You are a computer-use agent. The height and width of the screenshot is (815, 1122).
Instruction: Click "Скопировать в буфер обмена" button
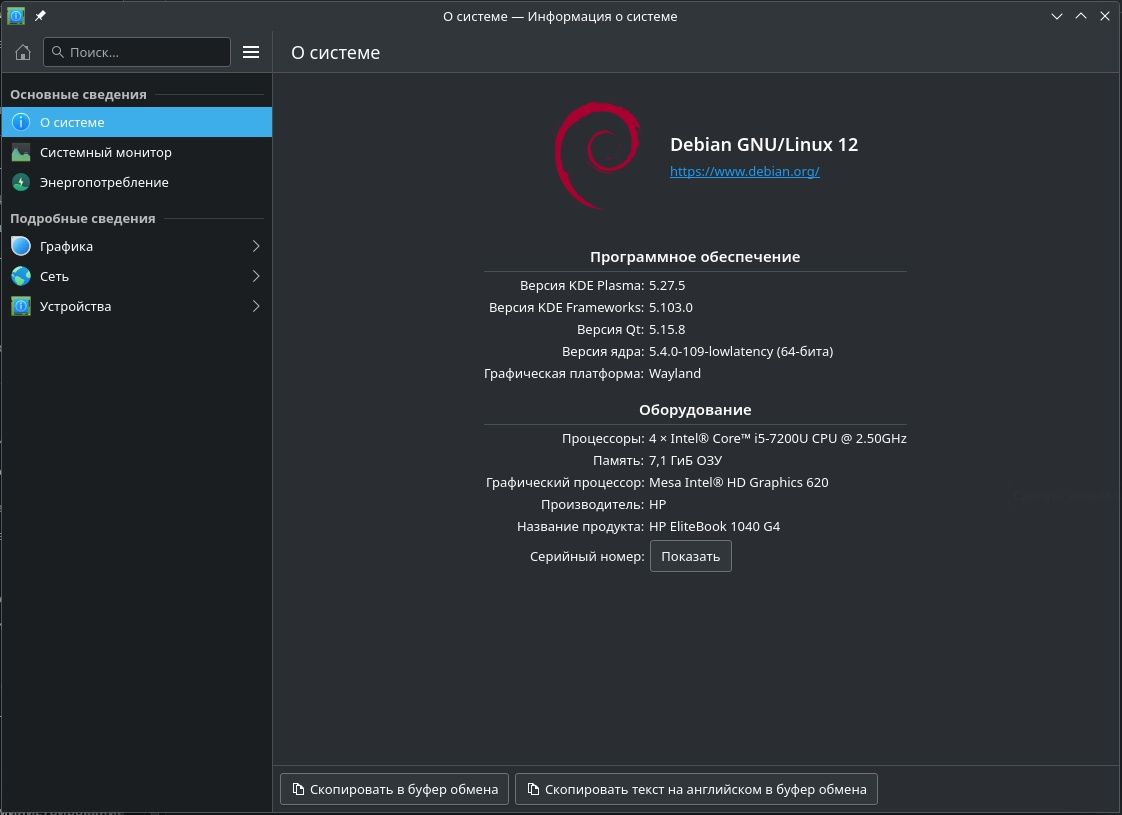(x=394, y=789)
